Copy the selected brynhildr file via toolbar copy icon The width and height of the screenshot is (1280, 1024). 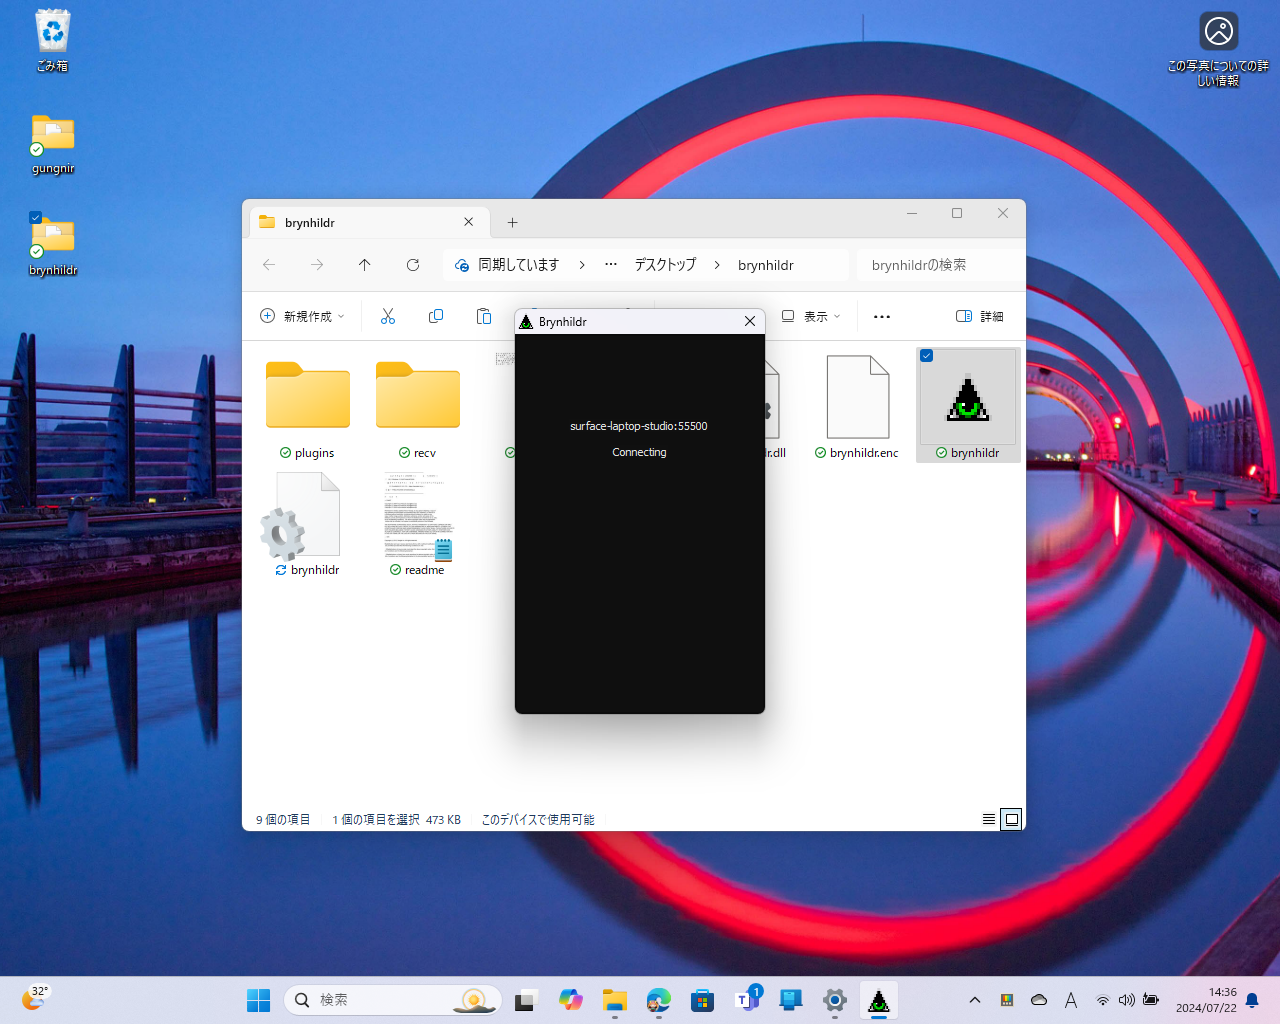(436, 315)
